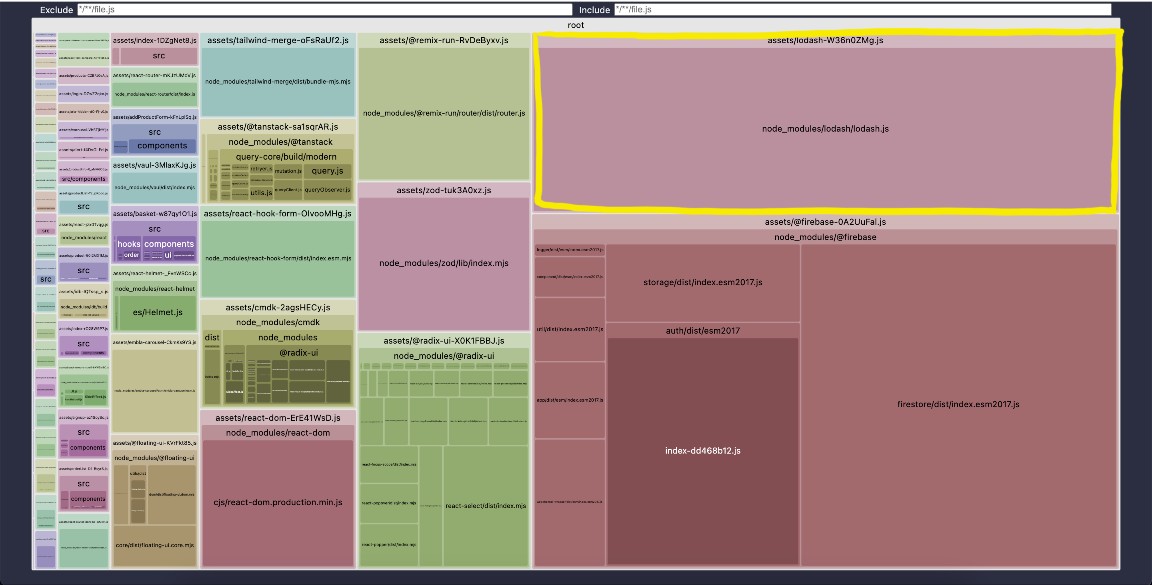The width and height of the screenshot is (1152, 585).
Task: Select node_modules/@remix-run/router/dist/router.js block
Action: pyautogui.click(x=444, y=113)
